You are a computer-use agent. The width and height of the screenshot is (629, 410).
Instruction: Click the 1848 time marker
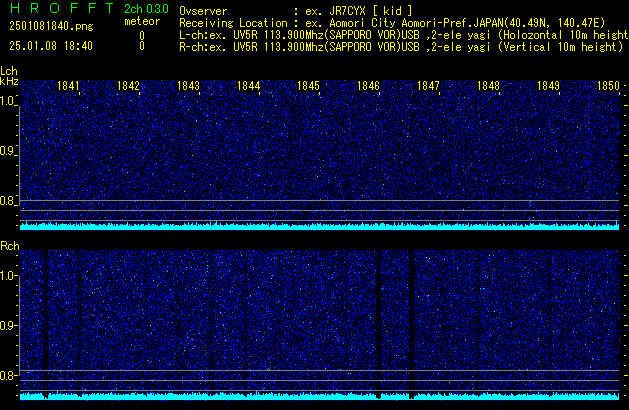point(488,86)
